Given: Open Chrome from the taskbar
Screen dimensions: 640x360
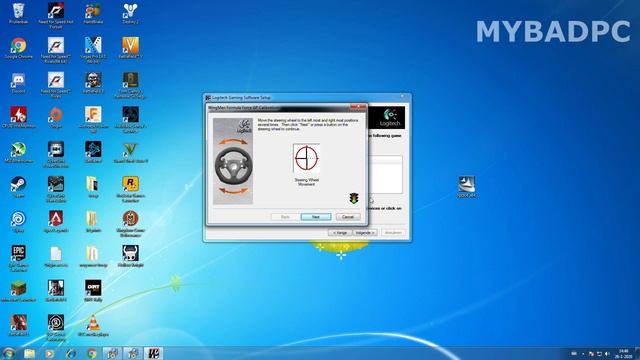Looking at the screenshot, I should (x=92, y=353).
